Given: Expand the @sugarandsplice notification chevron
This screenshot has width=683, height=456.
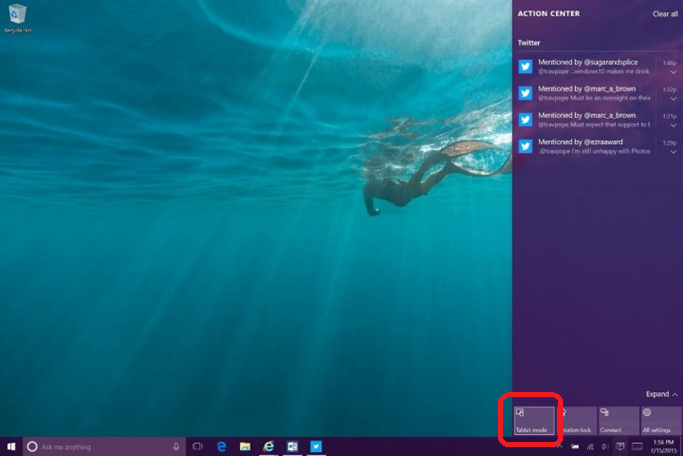Looking at the screenshot, I should point(673,72).
